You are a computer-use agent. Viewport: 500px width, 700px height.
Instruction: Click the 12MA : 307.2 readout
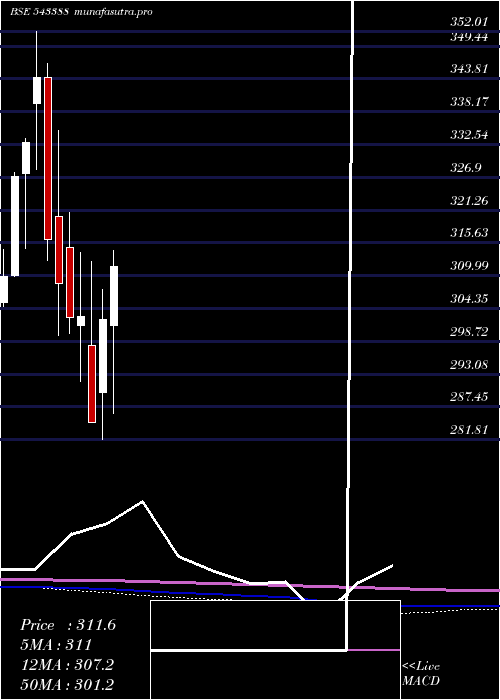(x=67, y=665)
